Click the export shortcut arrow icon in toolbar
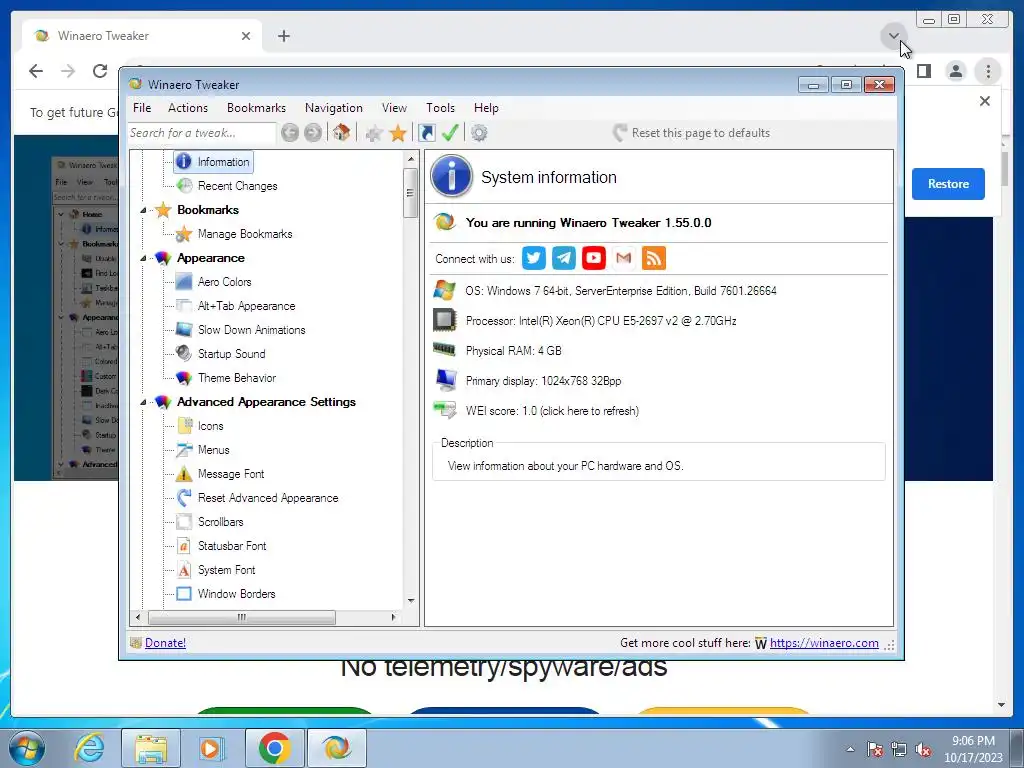 click(426, 133)
